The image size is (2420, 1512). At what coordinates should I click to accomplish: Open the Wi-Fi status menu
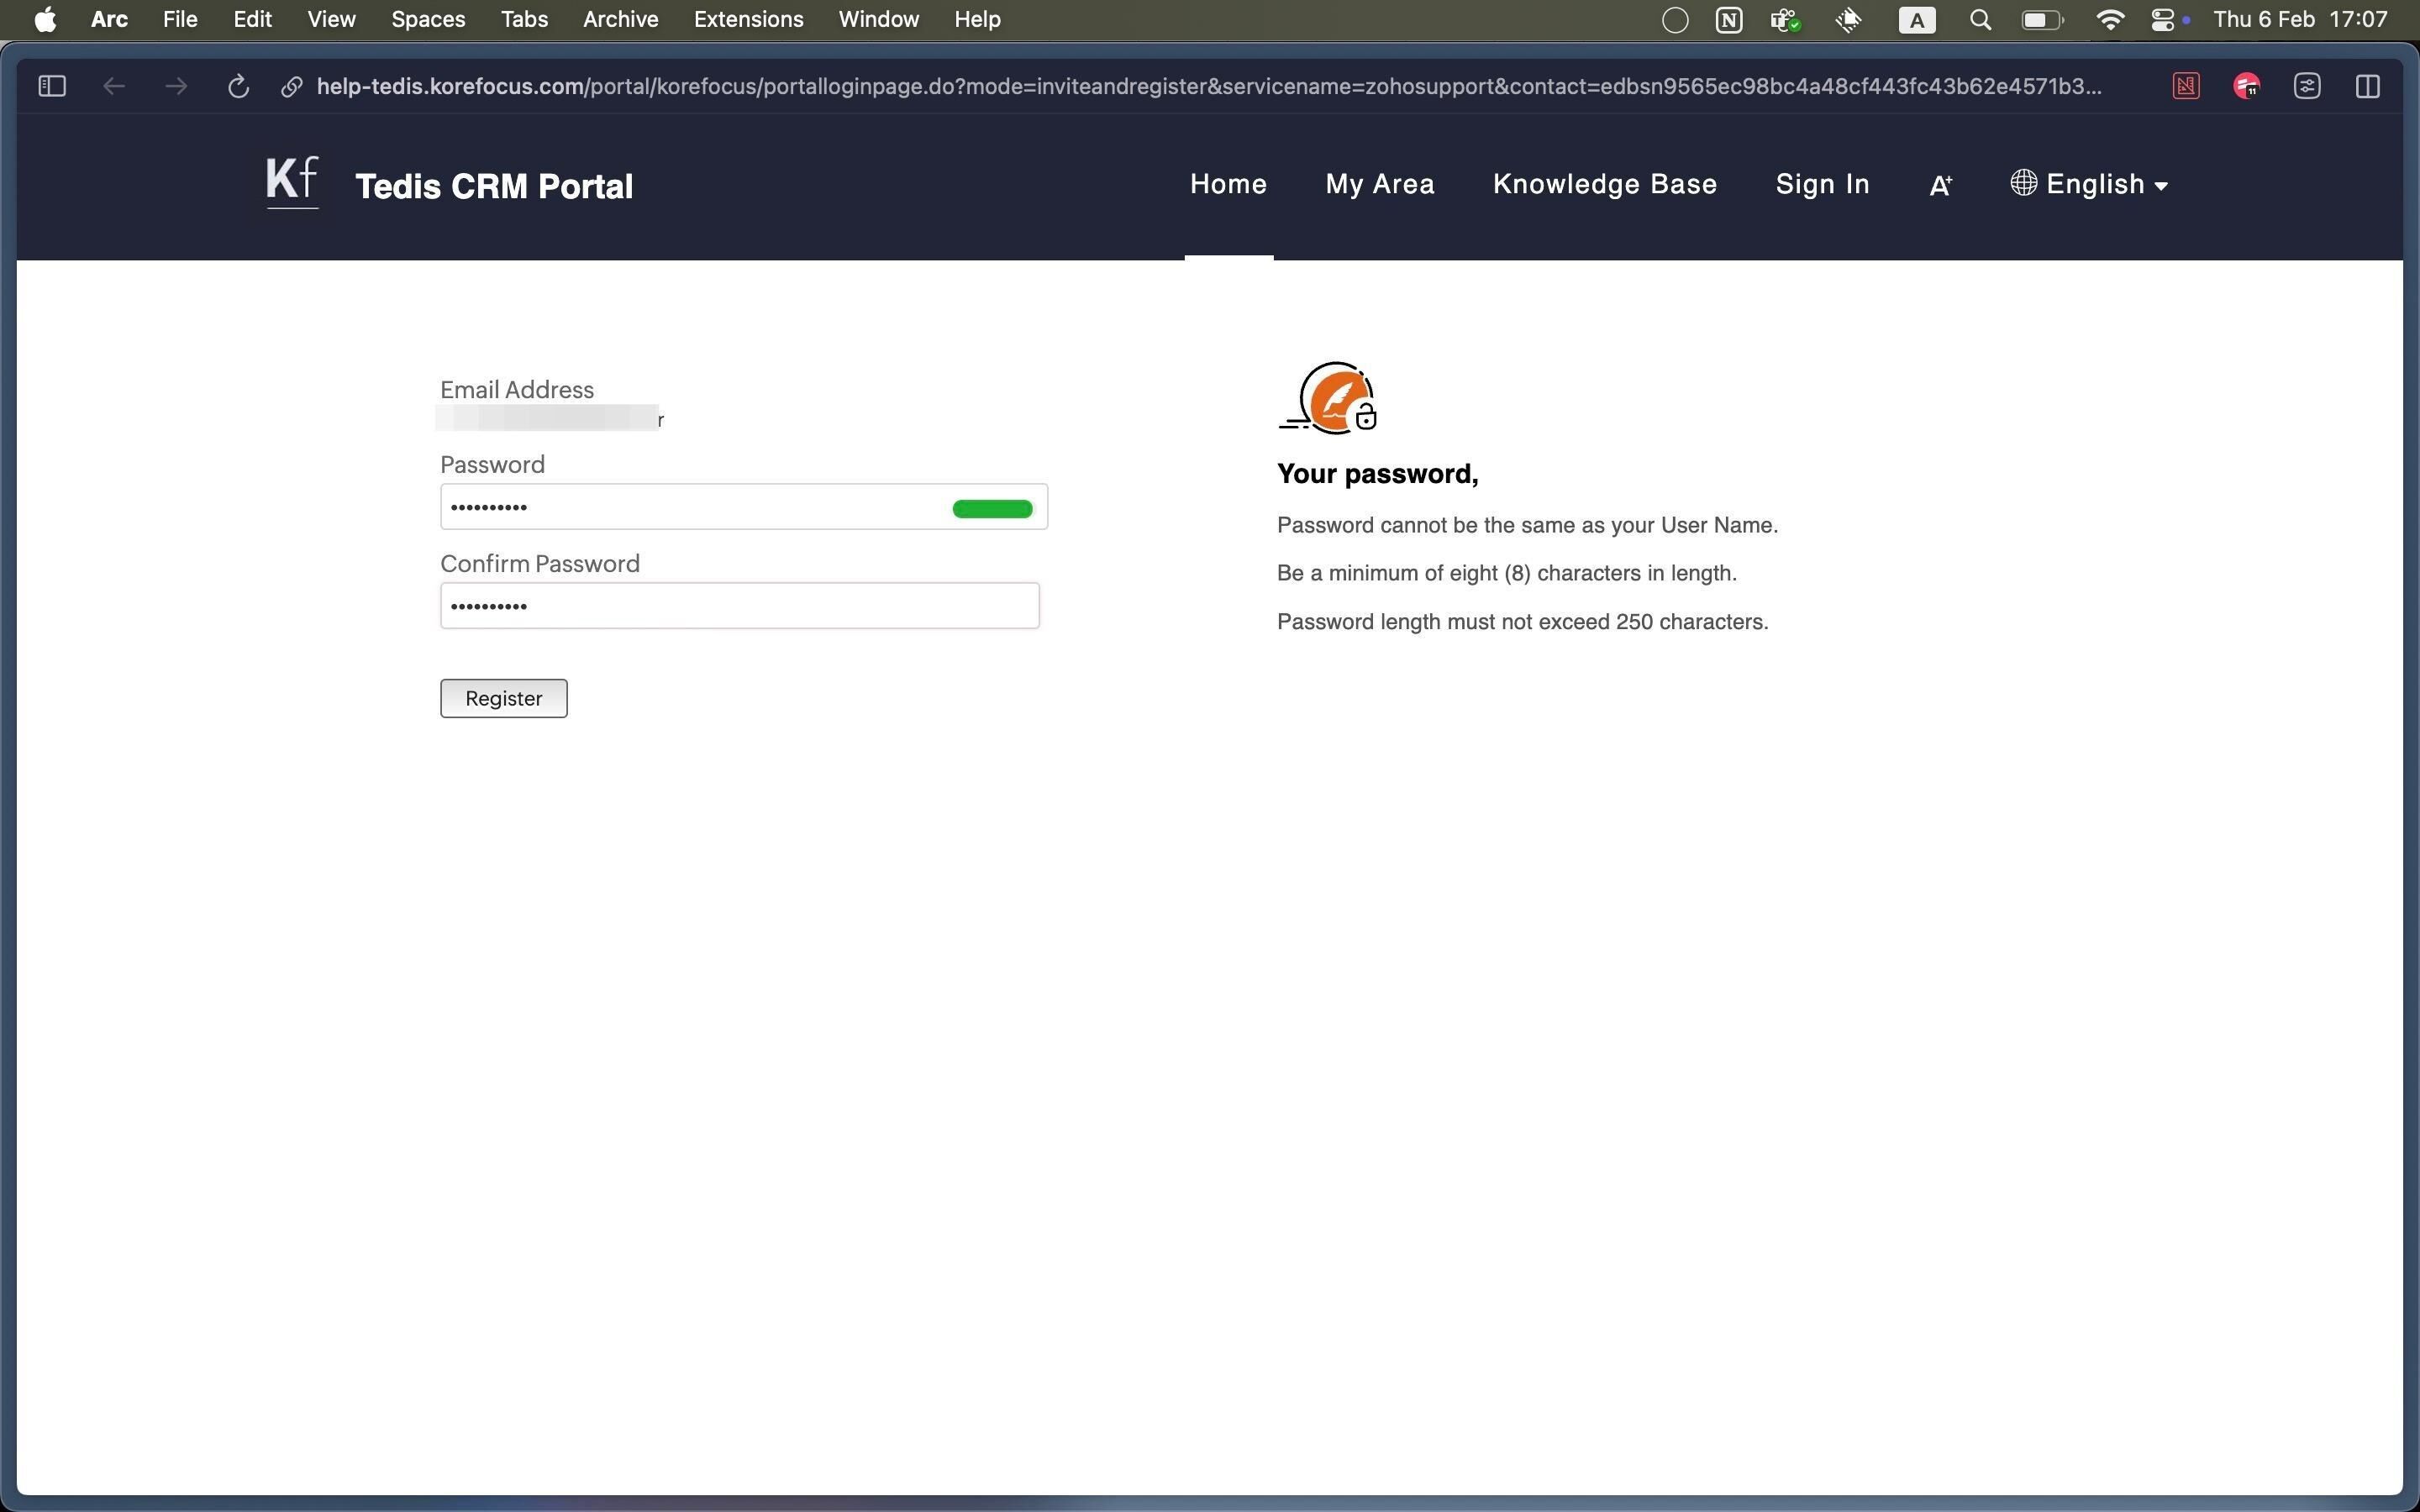2109,20
